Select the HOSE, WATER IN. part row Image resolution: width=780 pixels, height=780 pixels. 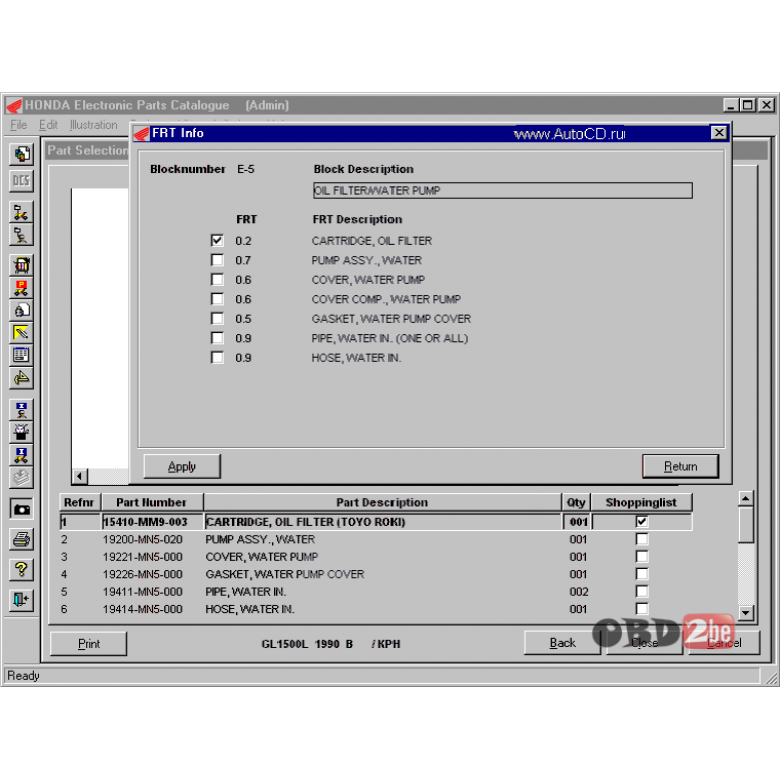376,609
